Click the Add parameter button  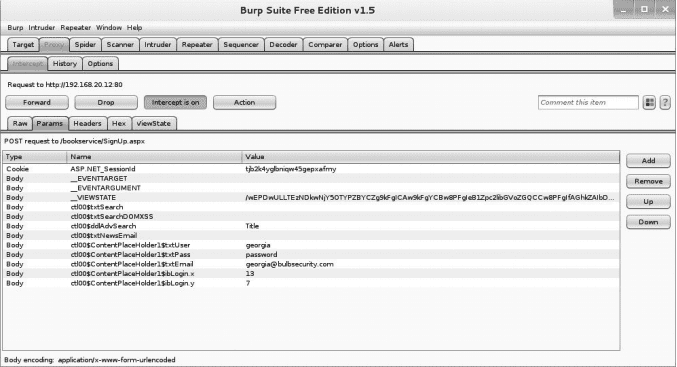coord(648,161)
